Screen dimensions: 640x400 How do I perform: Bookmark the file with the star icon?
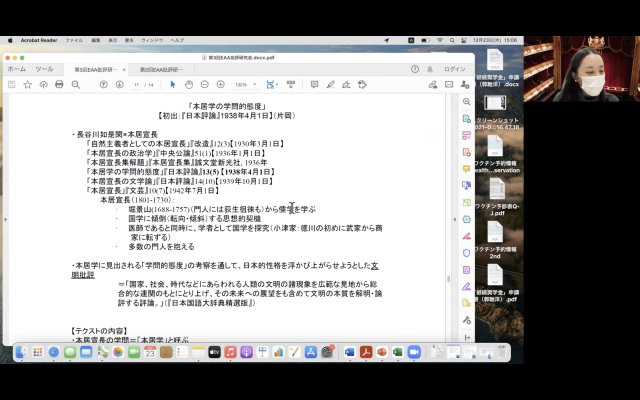tap(27, 84)
